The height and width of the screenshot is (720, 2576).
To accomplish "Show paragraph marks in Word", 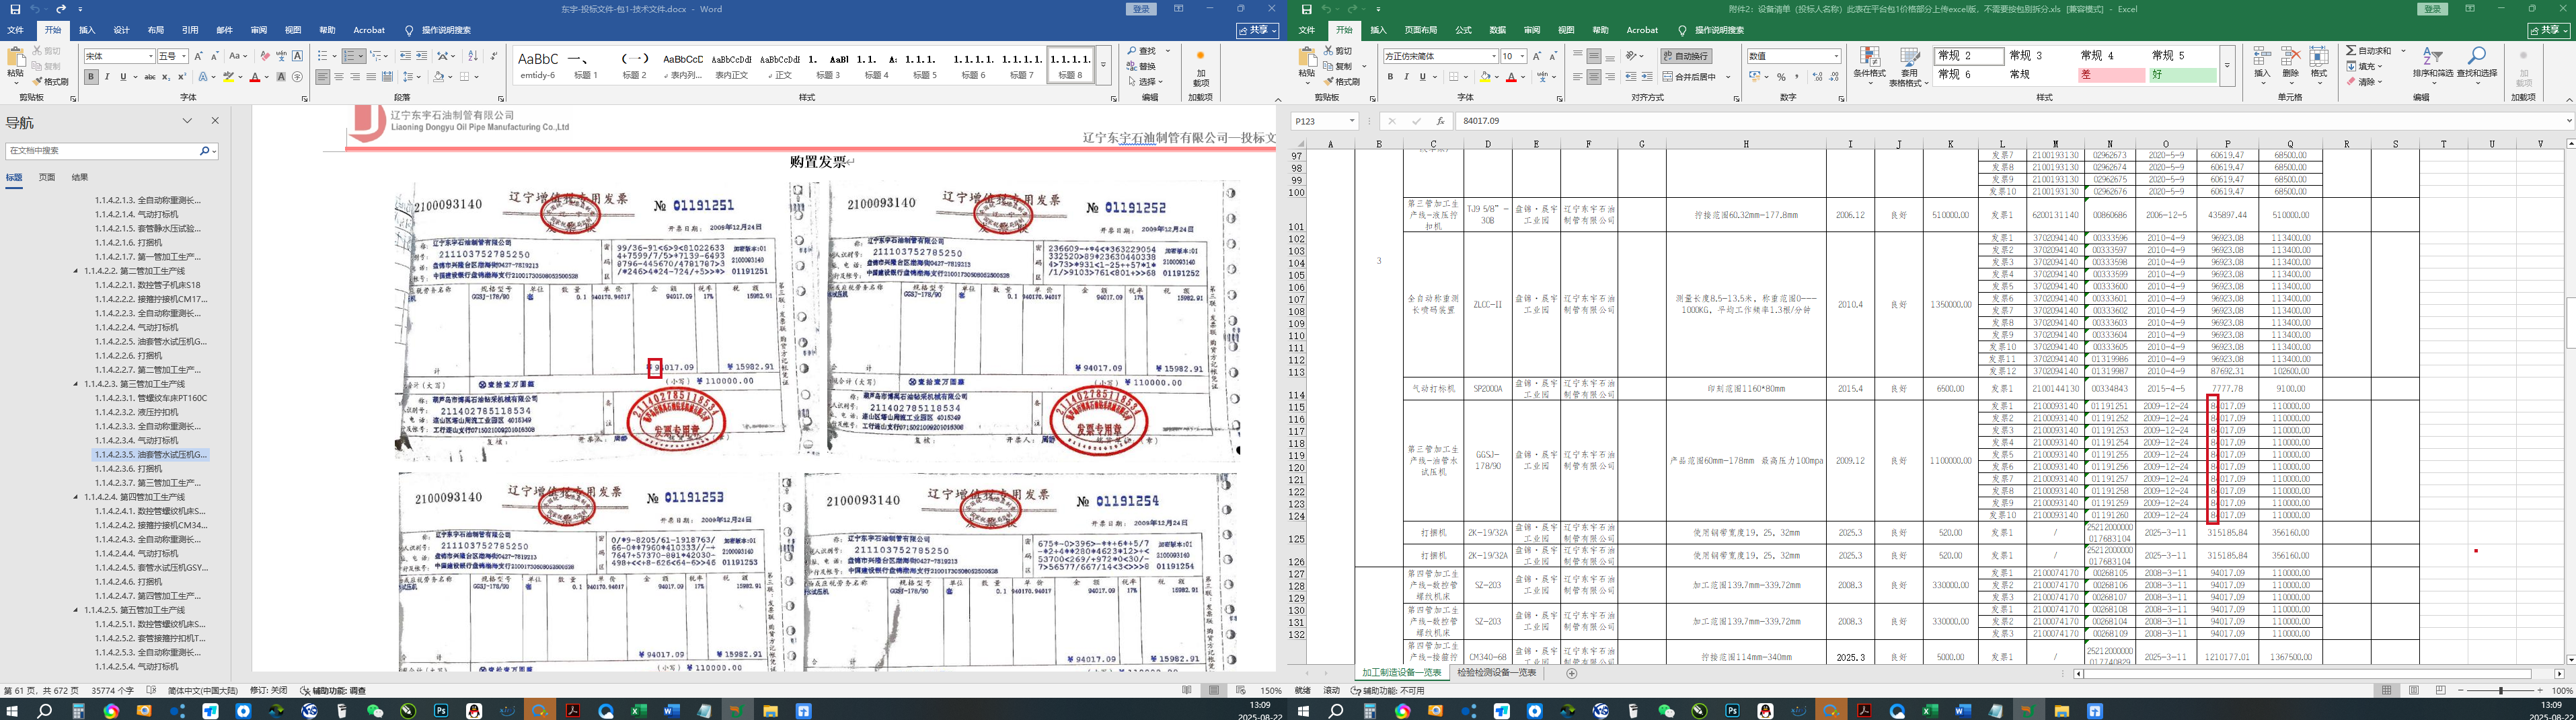I will pos(494,56).
